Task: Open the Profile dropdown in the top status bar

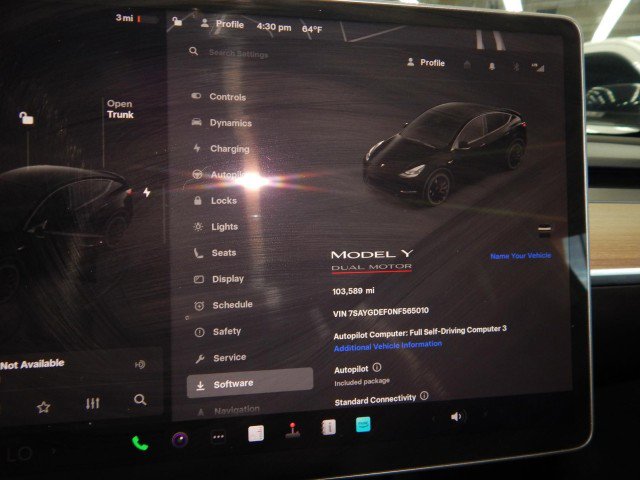Action: pos(222,24)
